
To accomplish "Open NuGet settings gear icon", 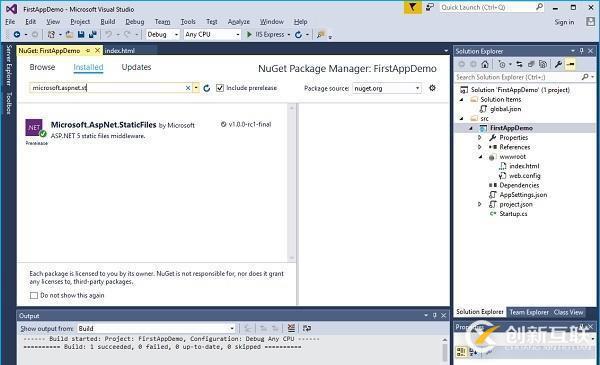I will (x=432, y=88).
